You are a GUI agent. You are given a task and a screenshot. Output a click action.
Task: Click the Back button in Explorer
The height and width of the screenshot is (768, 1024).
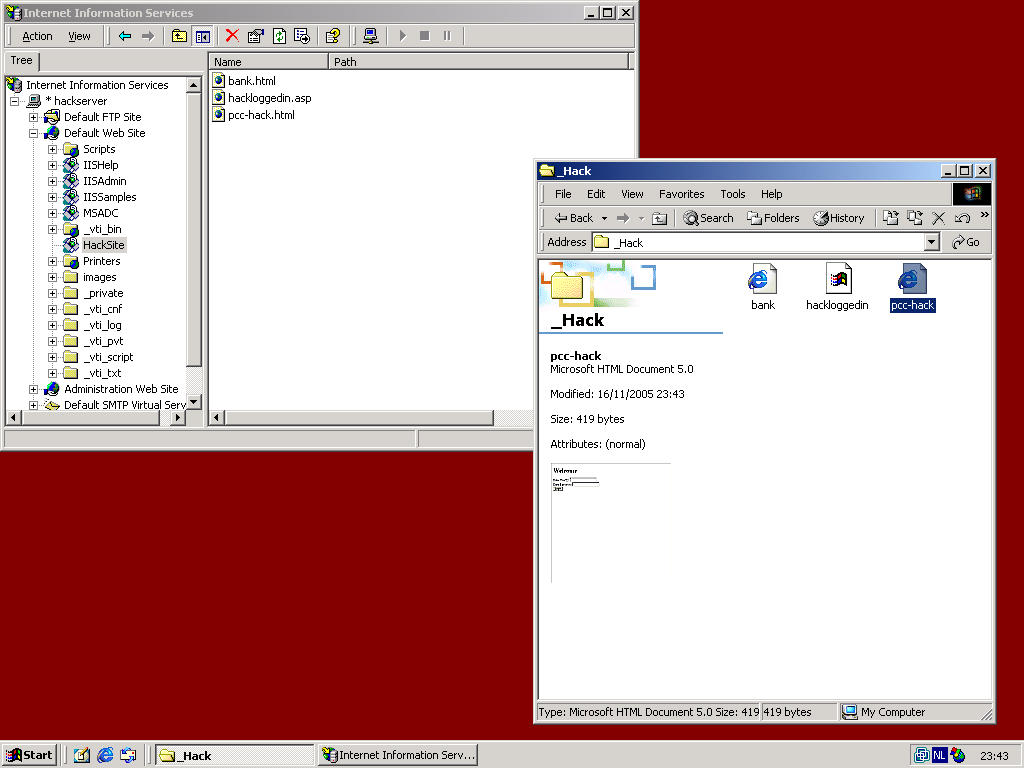[x=573, y=218]
